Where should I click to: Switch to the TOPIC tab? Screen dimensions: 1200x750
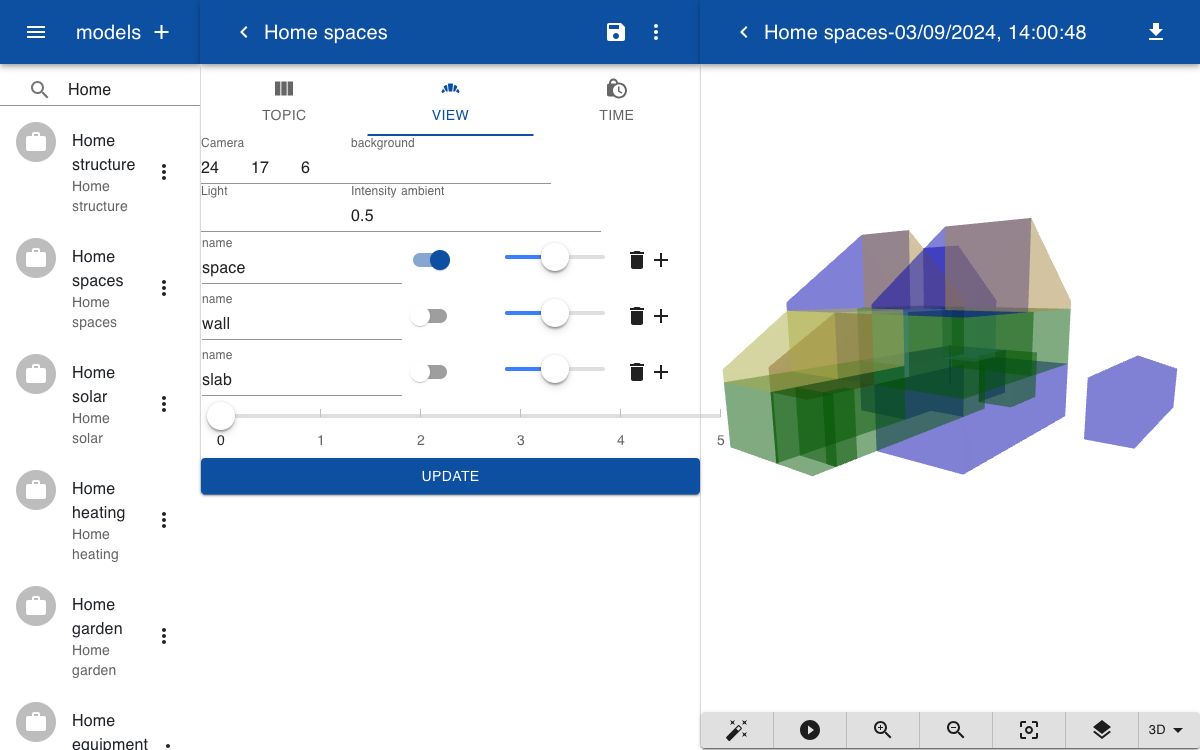click(x=284, y=101)
